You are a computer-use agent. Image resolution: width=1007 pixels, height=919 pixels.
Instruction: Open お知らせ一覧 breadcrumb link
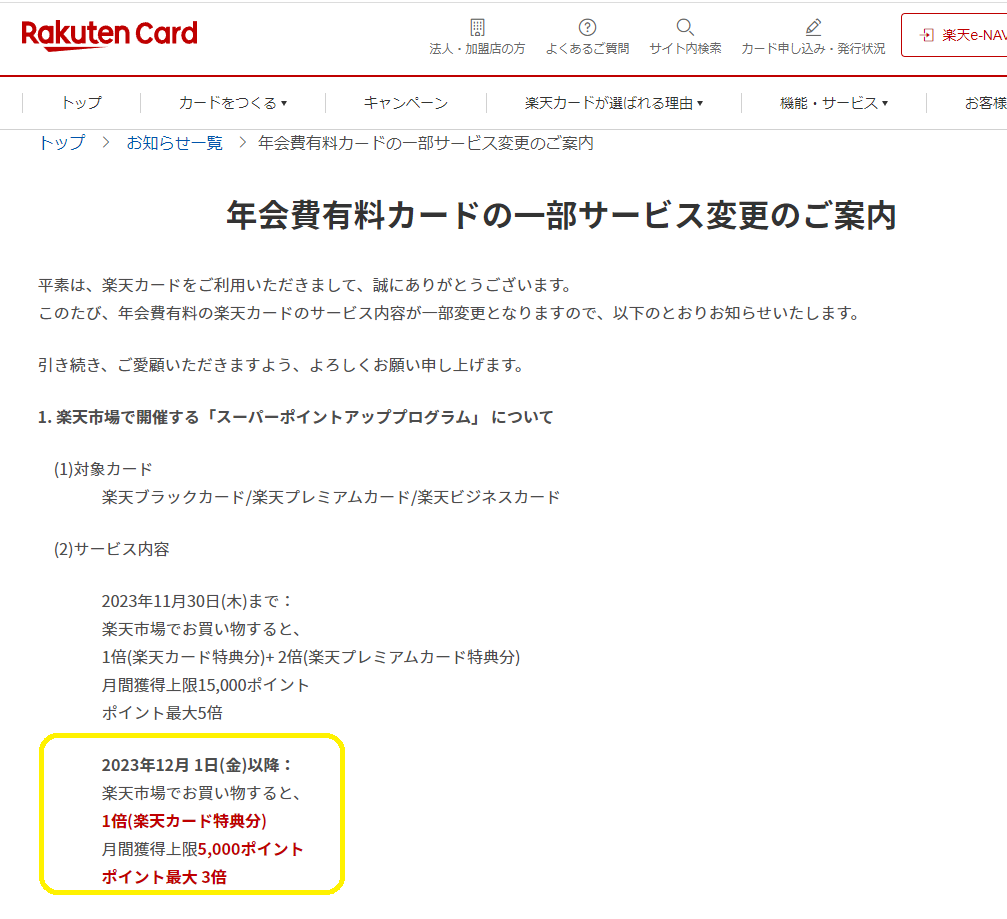pyautogui.click(x=175, y=143)
